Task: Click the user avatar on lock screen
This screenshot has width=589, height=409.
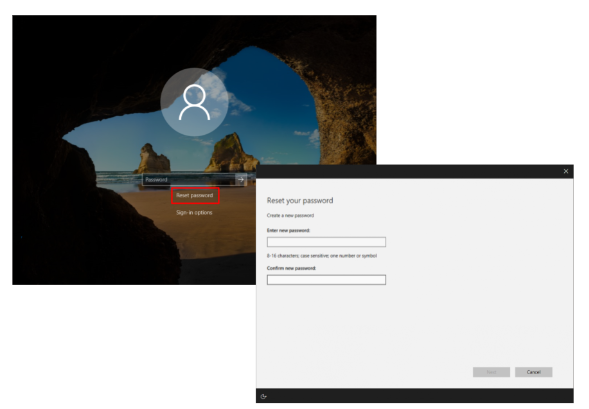Action: (x=194, y=102)
